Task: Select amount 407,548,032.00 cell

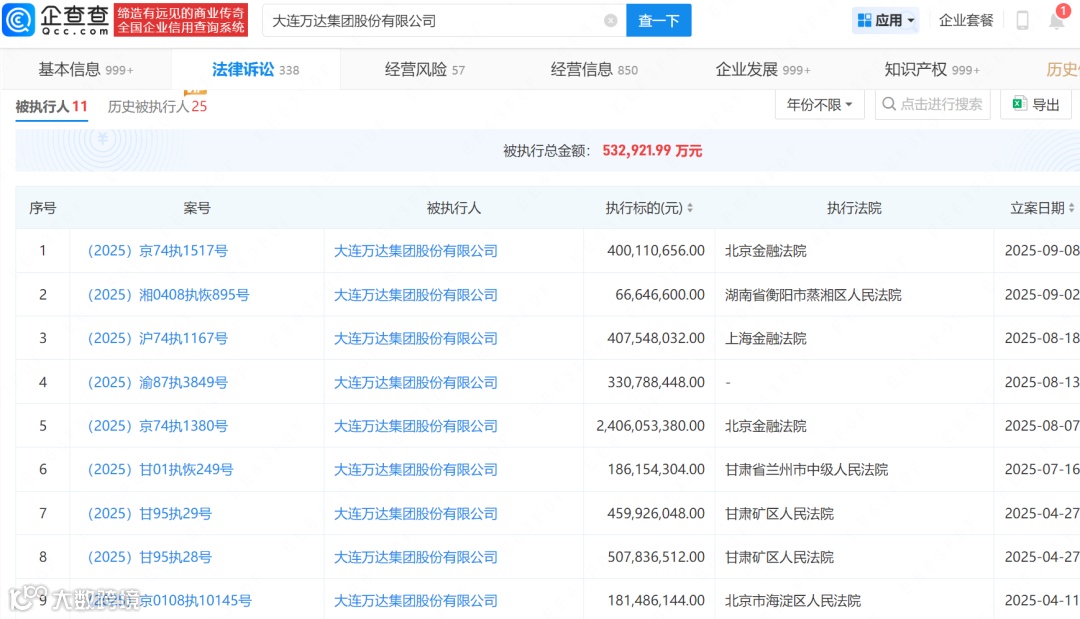Action: coord(656,338)
